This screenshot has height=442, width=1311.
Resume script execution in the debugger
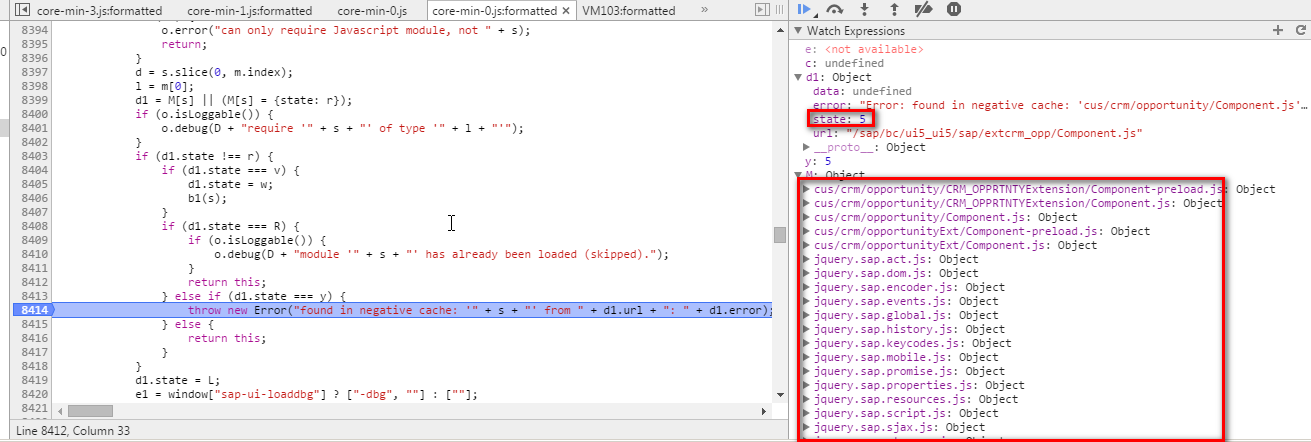(805, 9)
